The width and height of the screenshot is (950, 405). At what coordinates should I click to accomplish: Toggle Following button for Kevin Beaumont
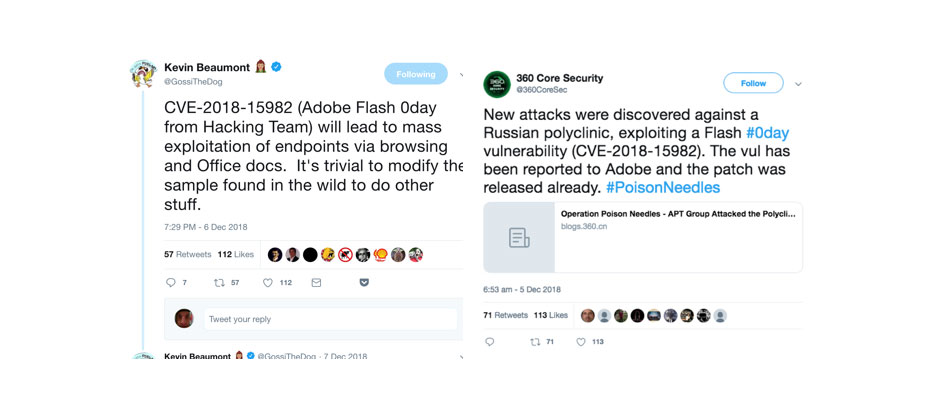415,74
